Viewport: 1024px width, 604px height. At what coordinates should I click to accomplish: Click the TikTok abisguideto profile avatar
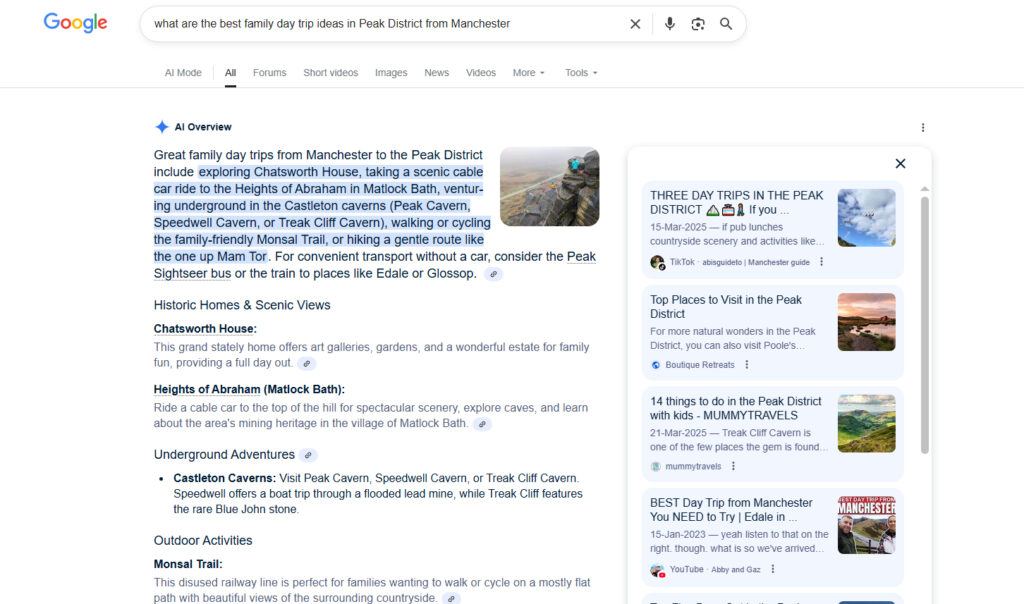coord(657,262)
